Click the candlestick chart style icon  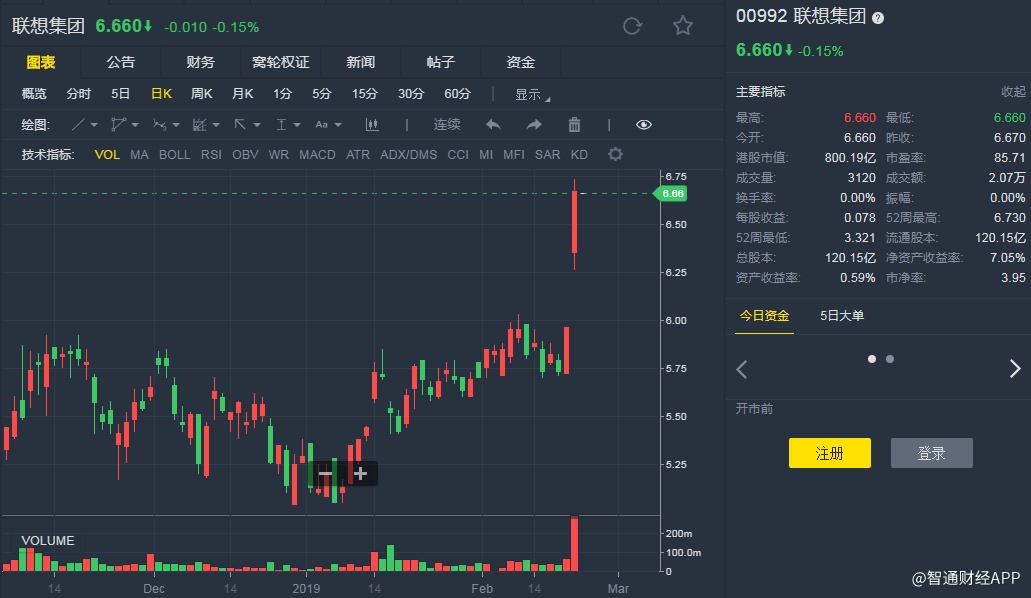pos(372,124)
